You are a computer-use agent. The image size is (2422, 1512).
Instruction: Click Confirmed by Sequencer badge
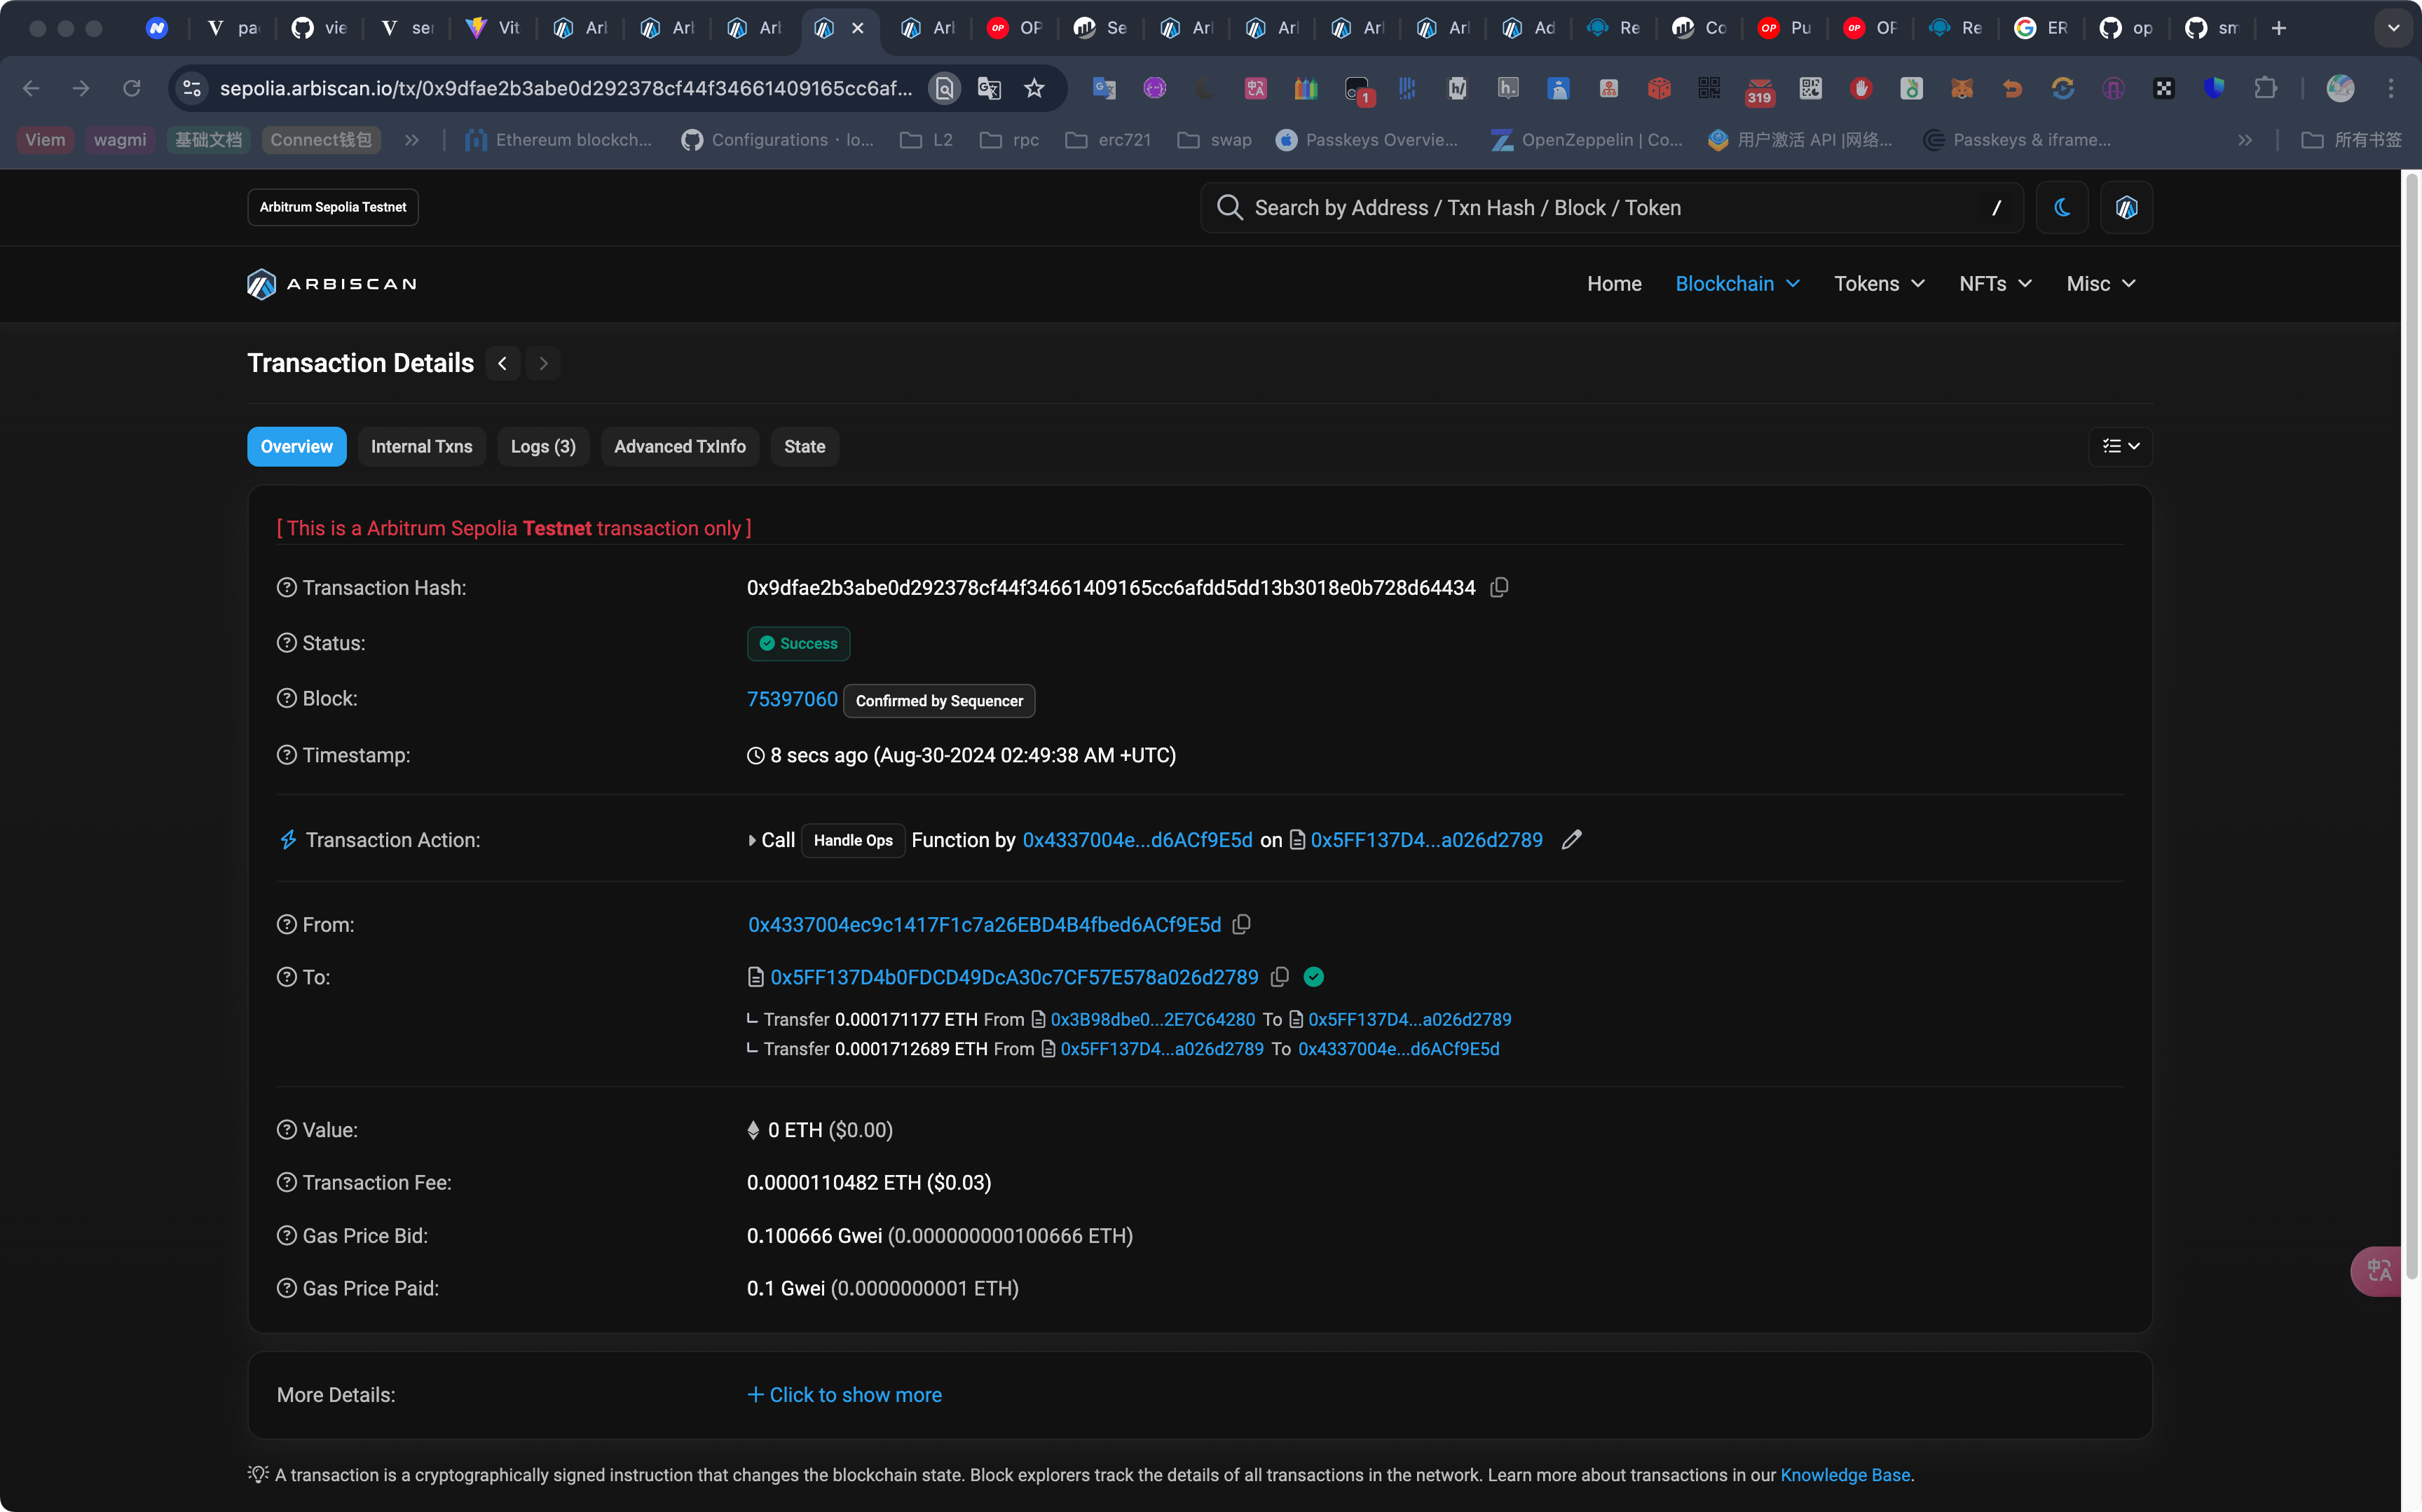pyautogui.click(x=939, y=700)
